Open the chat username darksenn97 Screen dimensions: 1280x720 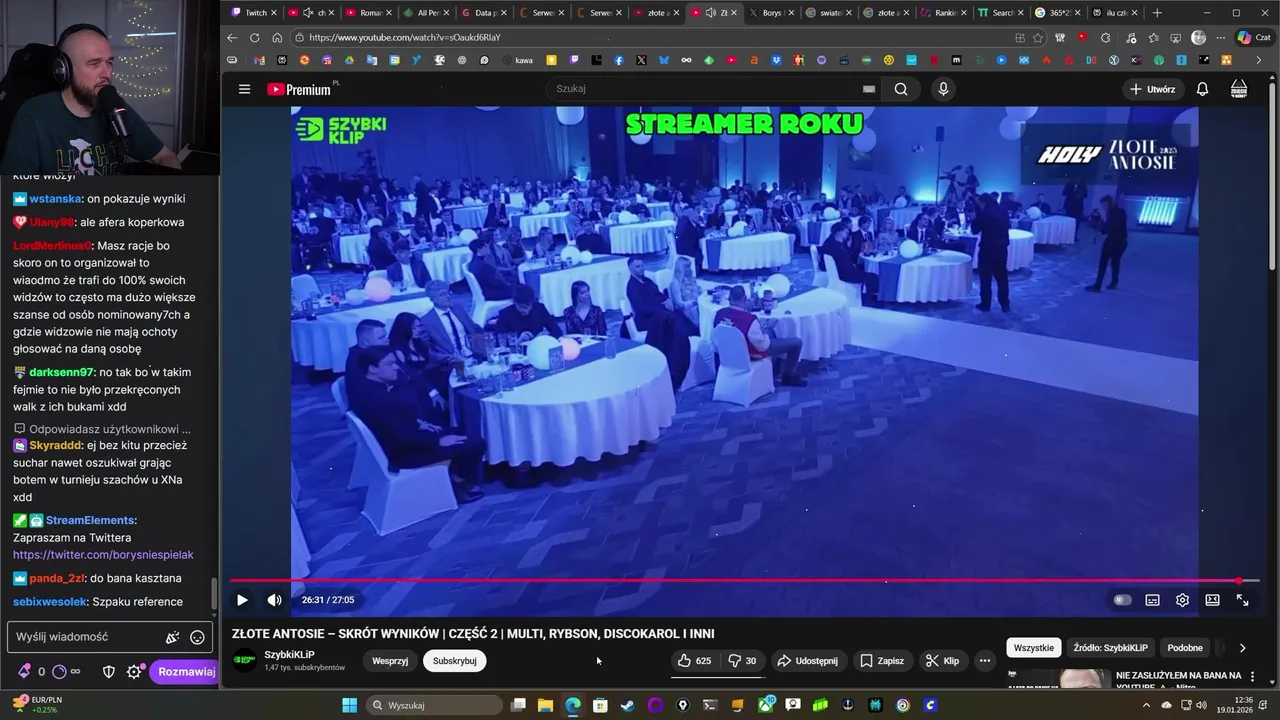click(61, 372)
